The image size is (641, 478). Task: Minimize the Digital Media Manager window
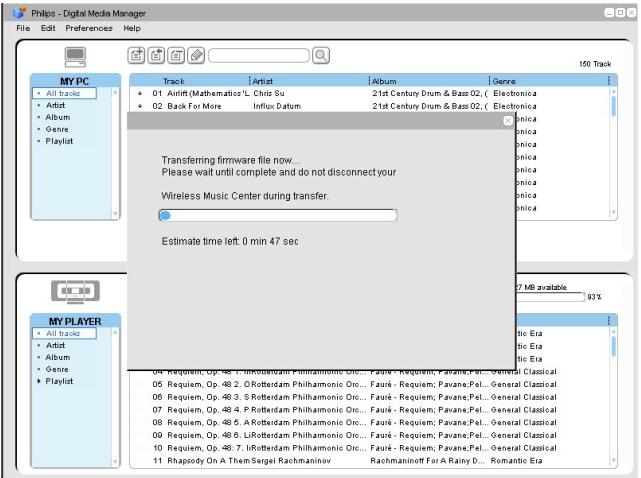tap(609, 13)
